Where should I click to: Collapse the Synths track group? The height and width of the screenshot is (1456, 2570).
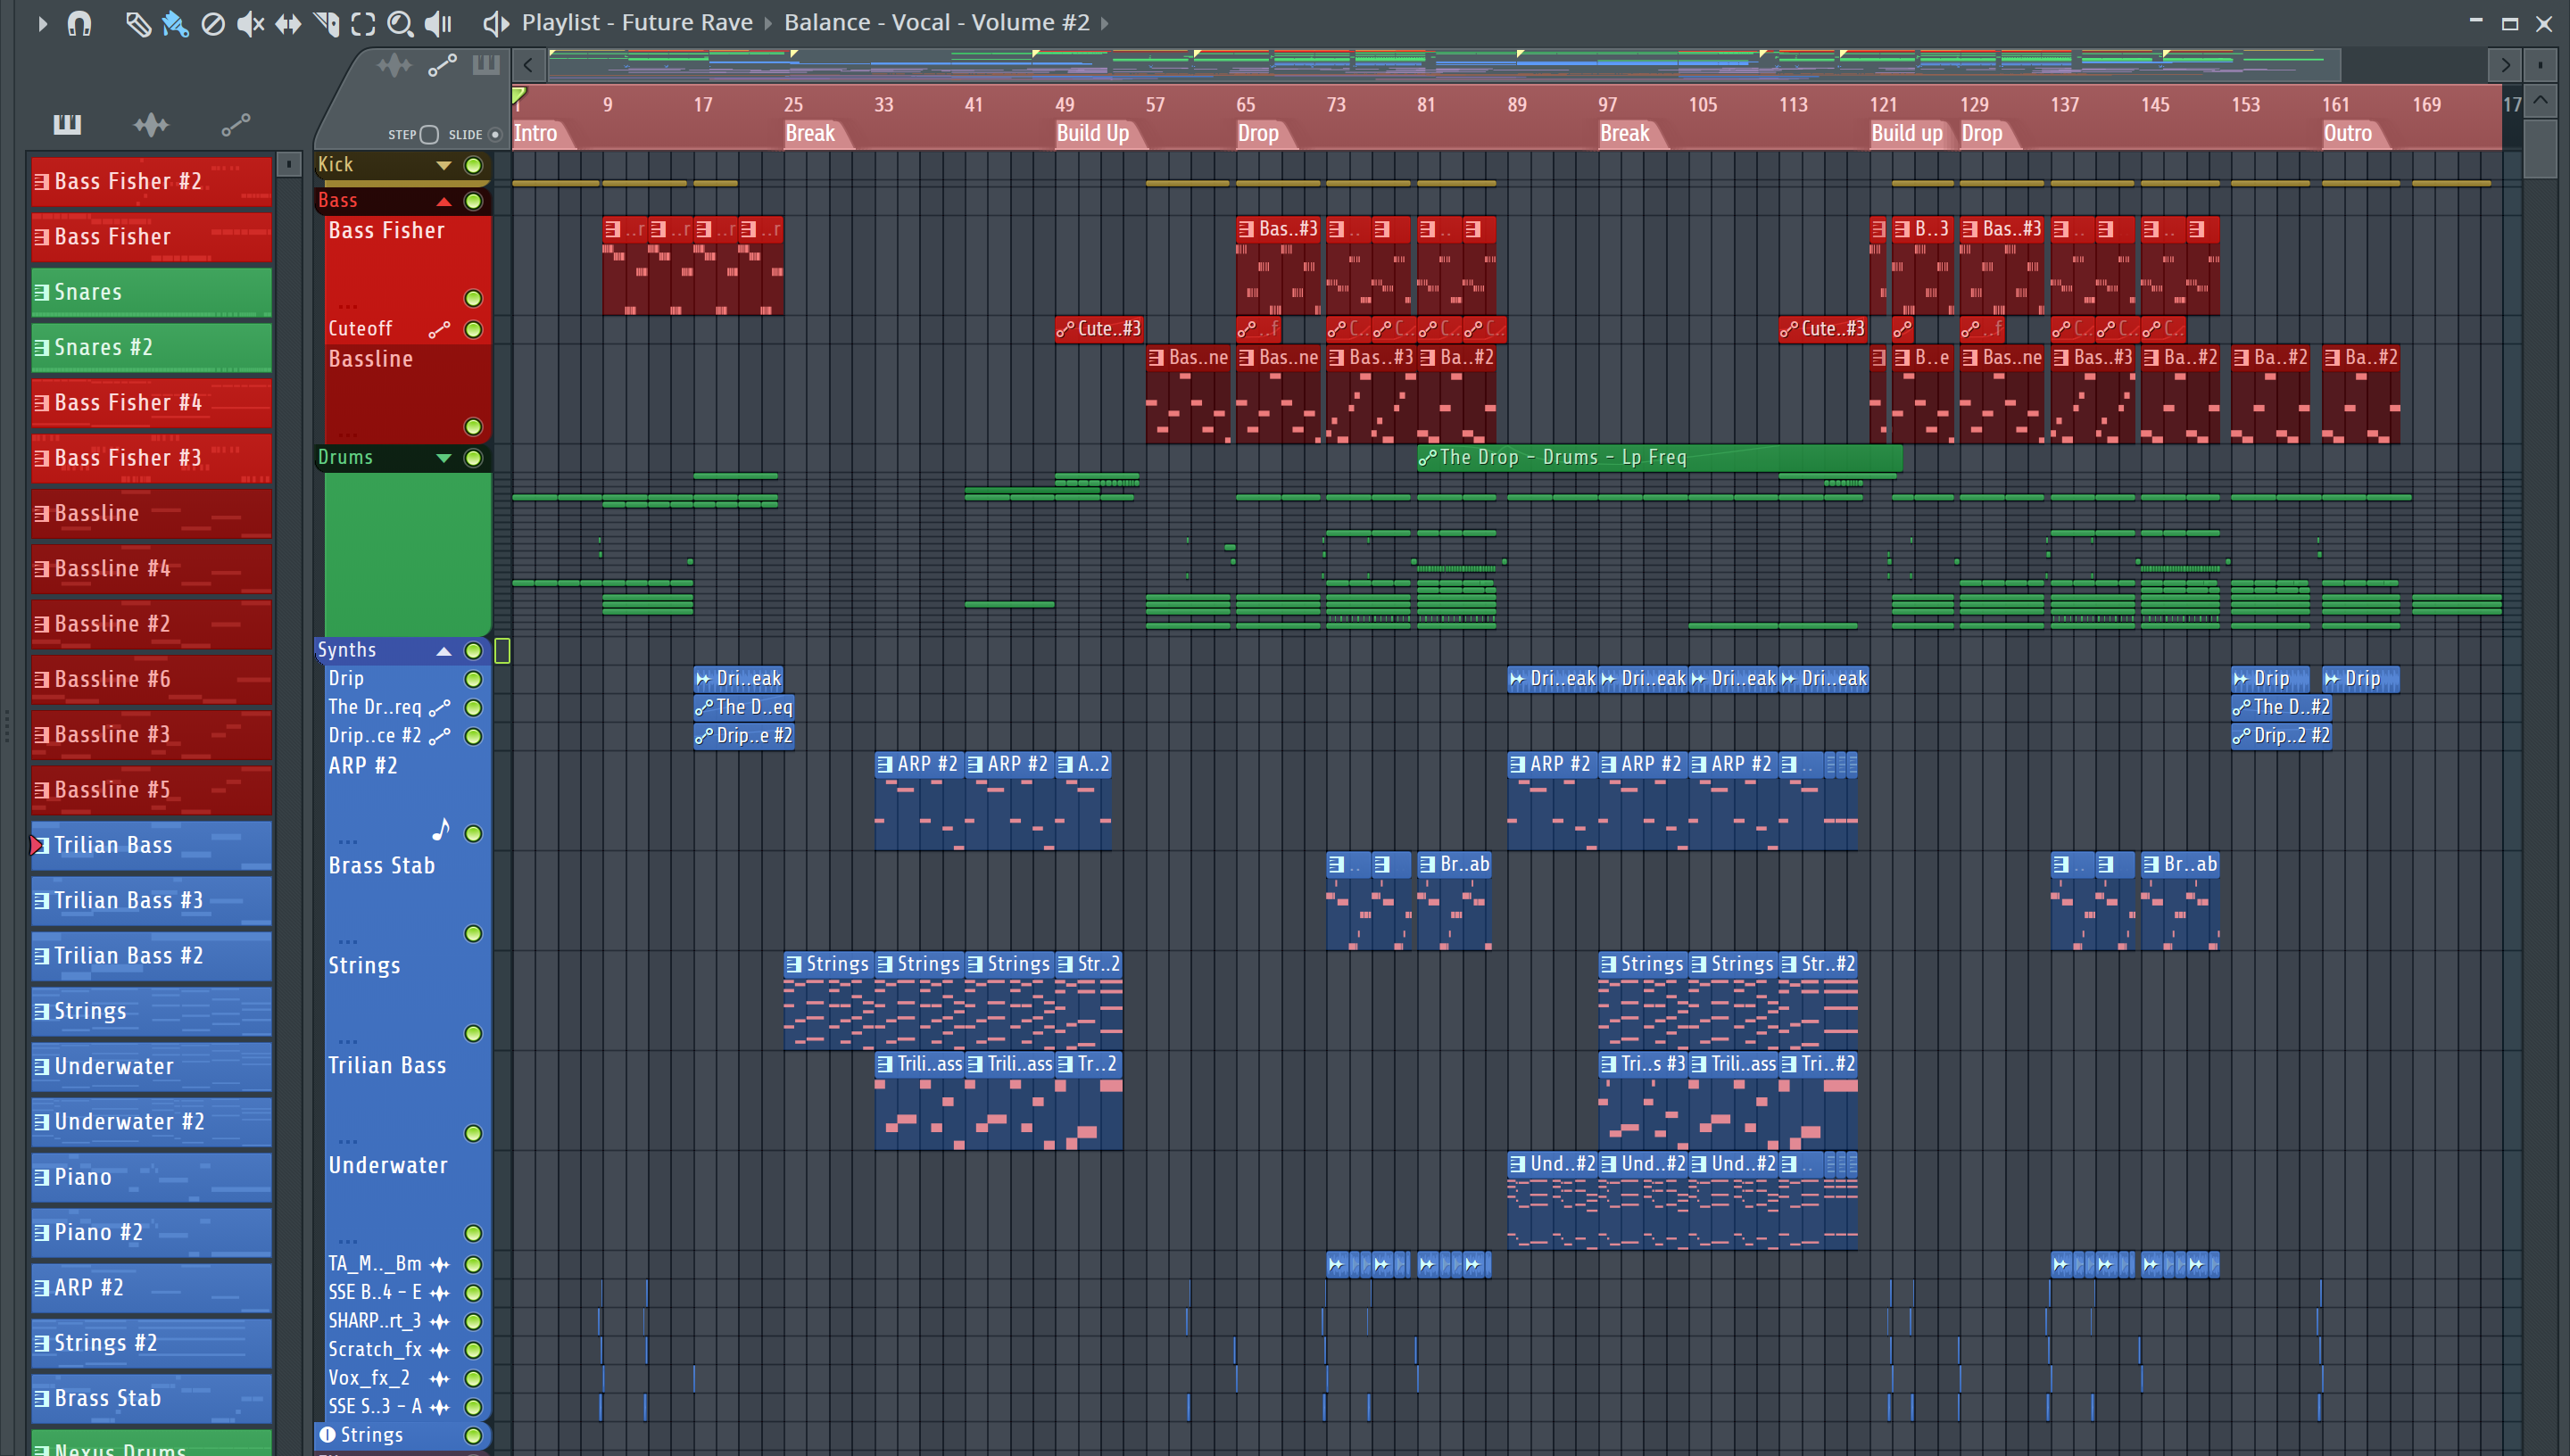[x=443, y=651]
